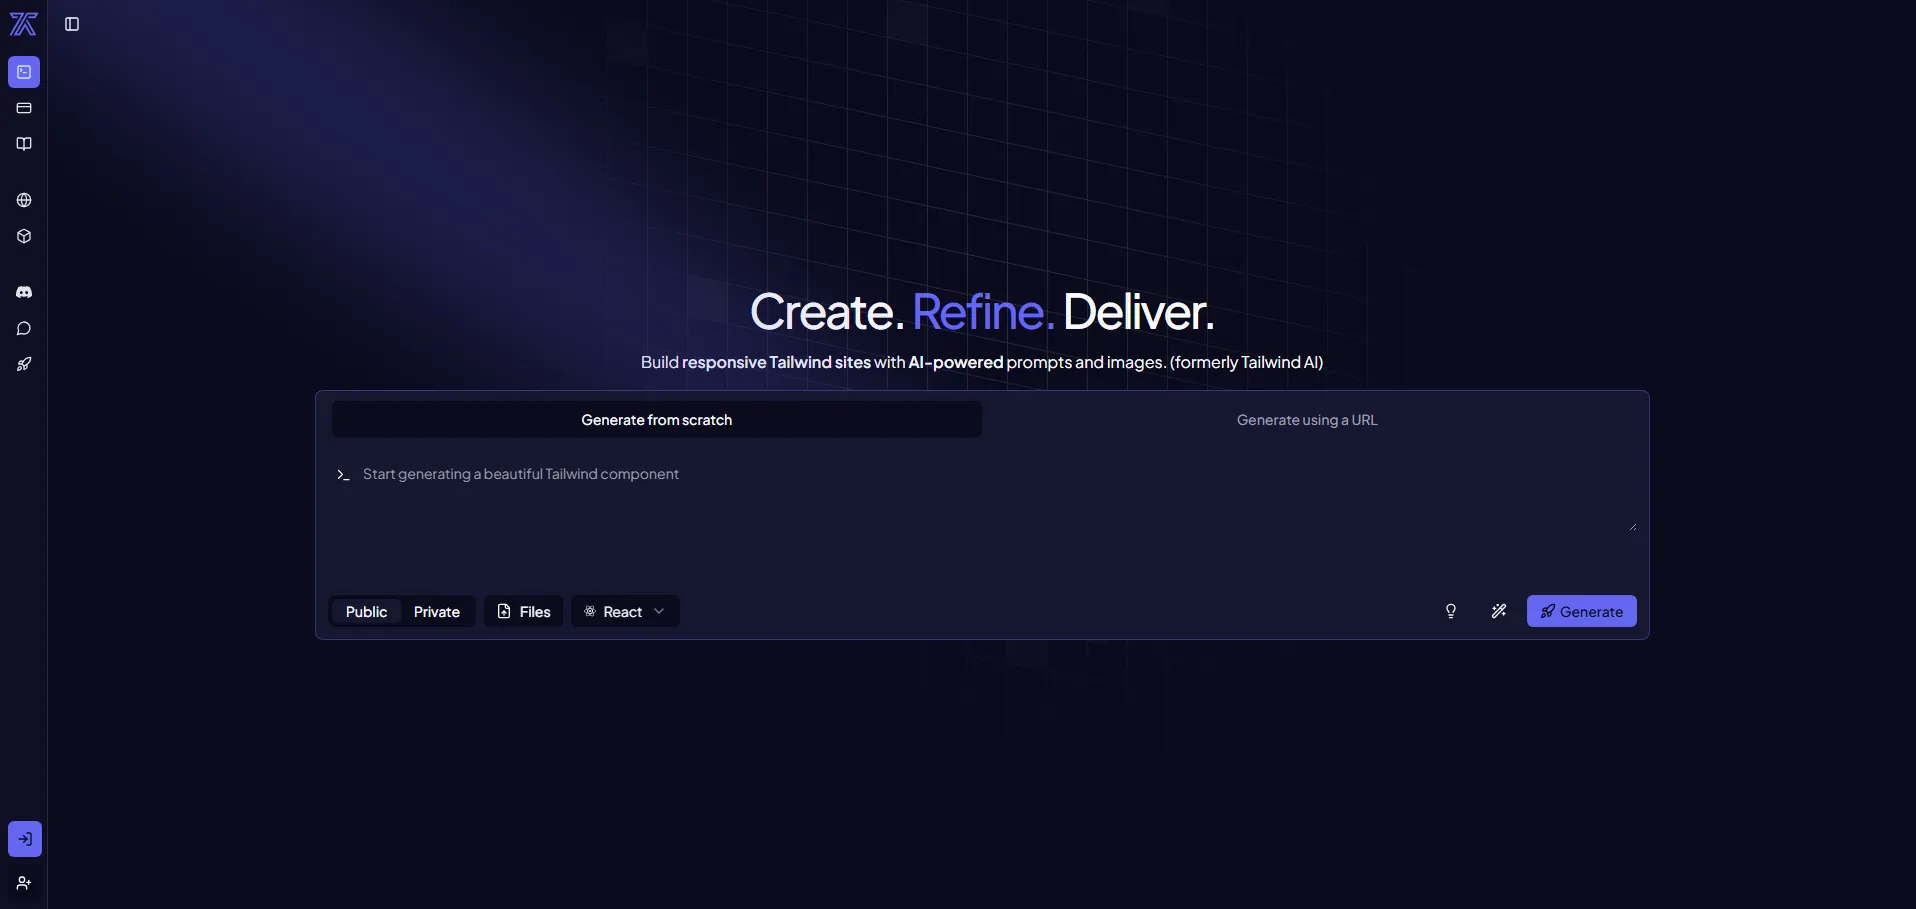Toggle the sidebar panel icon
This screenshot has width=1916, height=909.
pyautogui.click(x=72, y=24)
